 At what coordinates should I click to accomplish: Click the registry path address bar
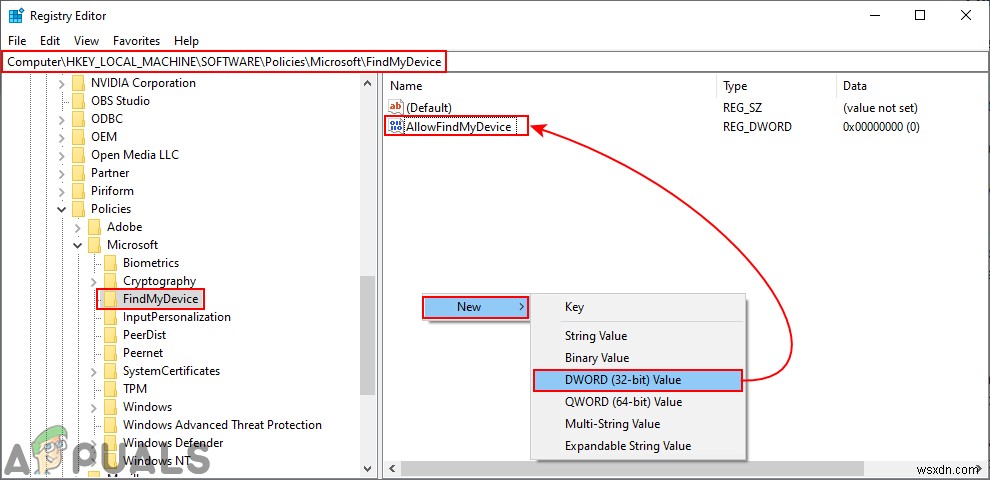(495, 62)
